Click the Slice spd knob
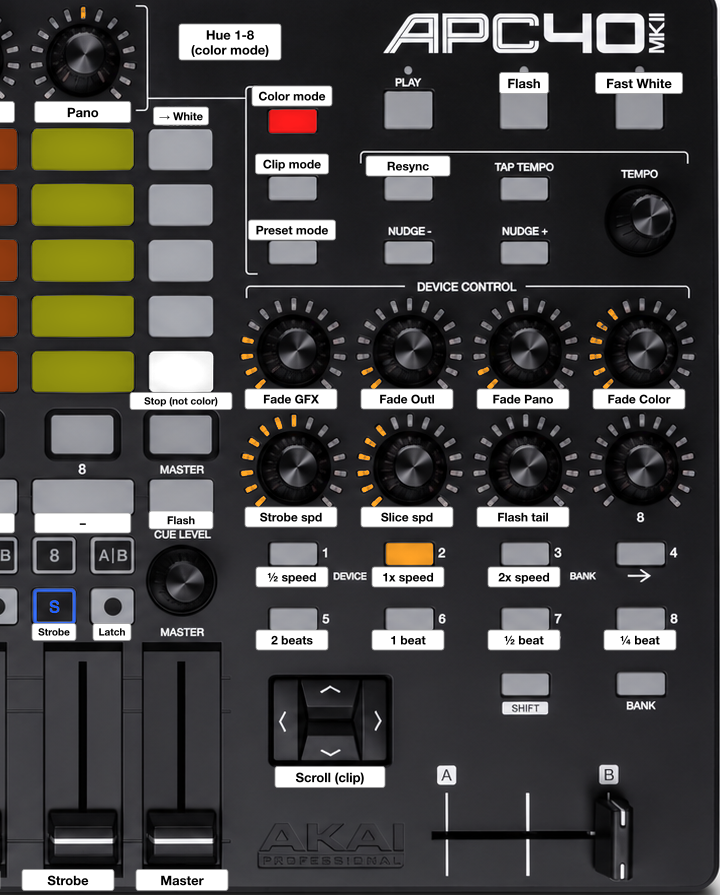 [x=410, y=467]
